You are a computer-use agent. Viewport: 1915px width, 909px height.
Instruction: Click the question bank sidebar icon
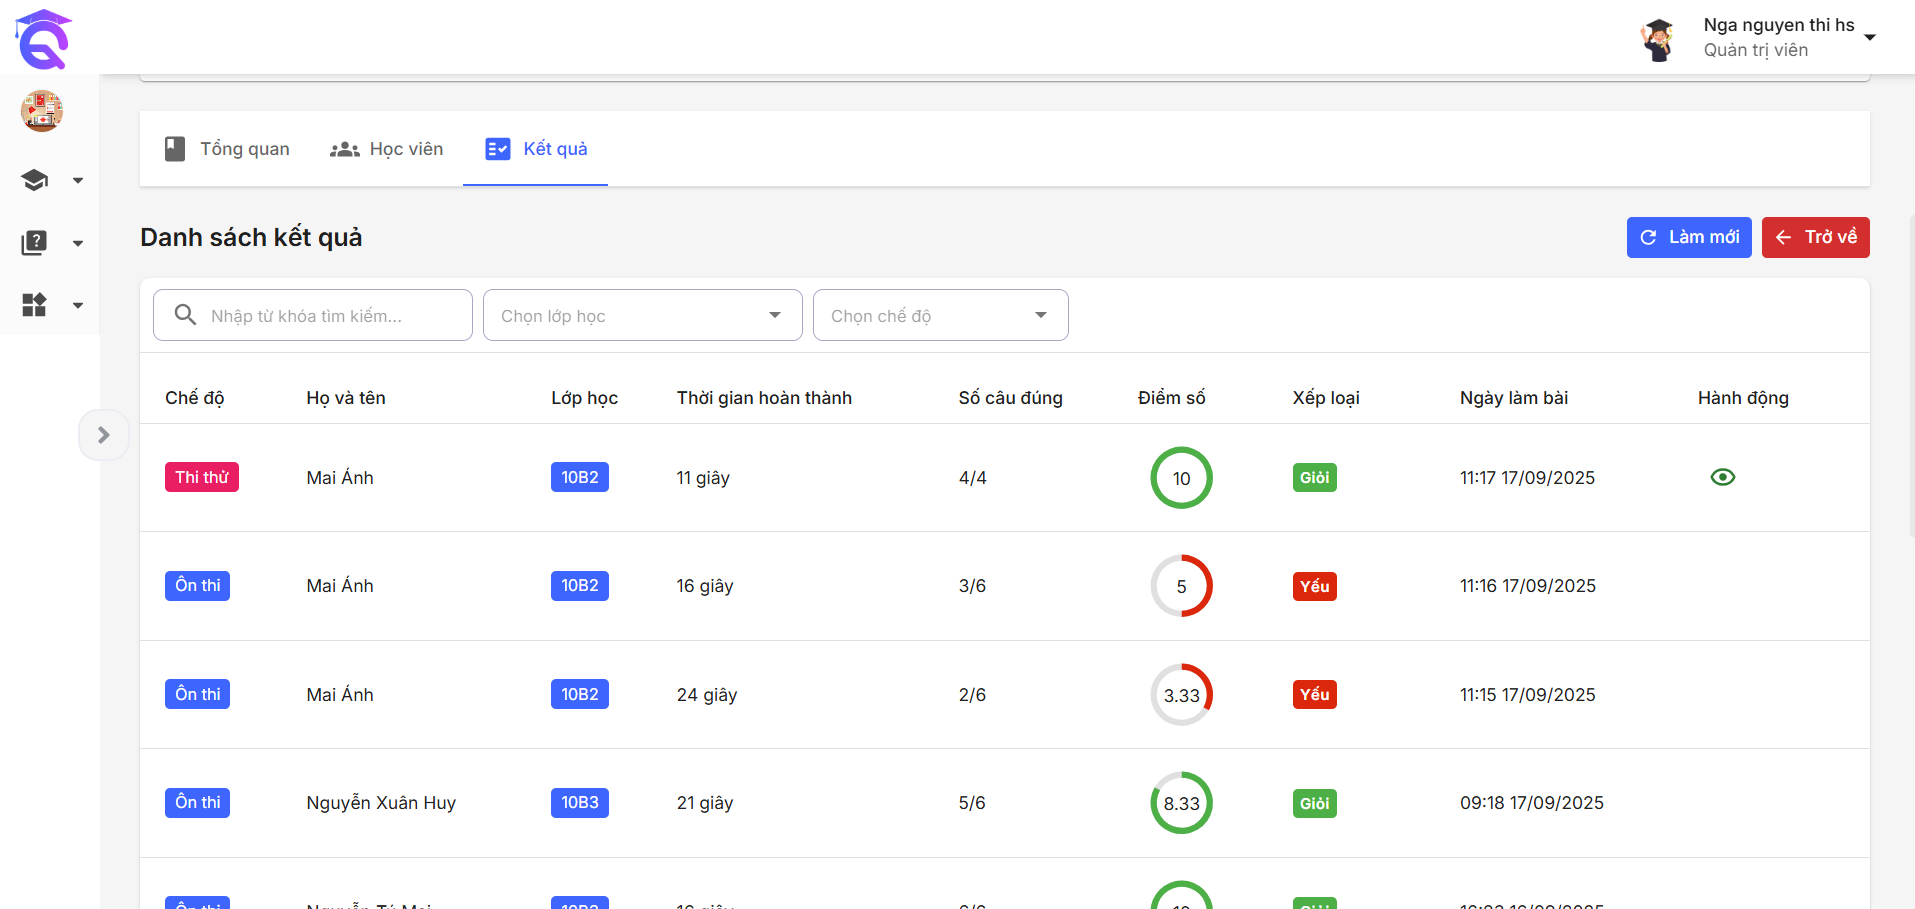coord(35,242)
